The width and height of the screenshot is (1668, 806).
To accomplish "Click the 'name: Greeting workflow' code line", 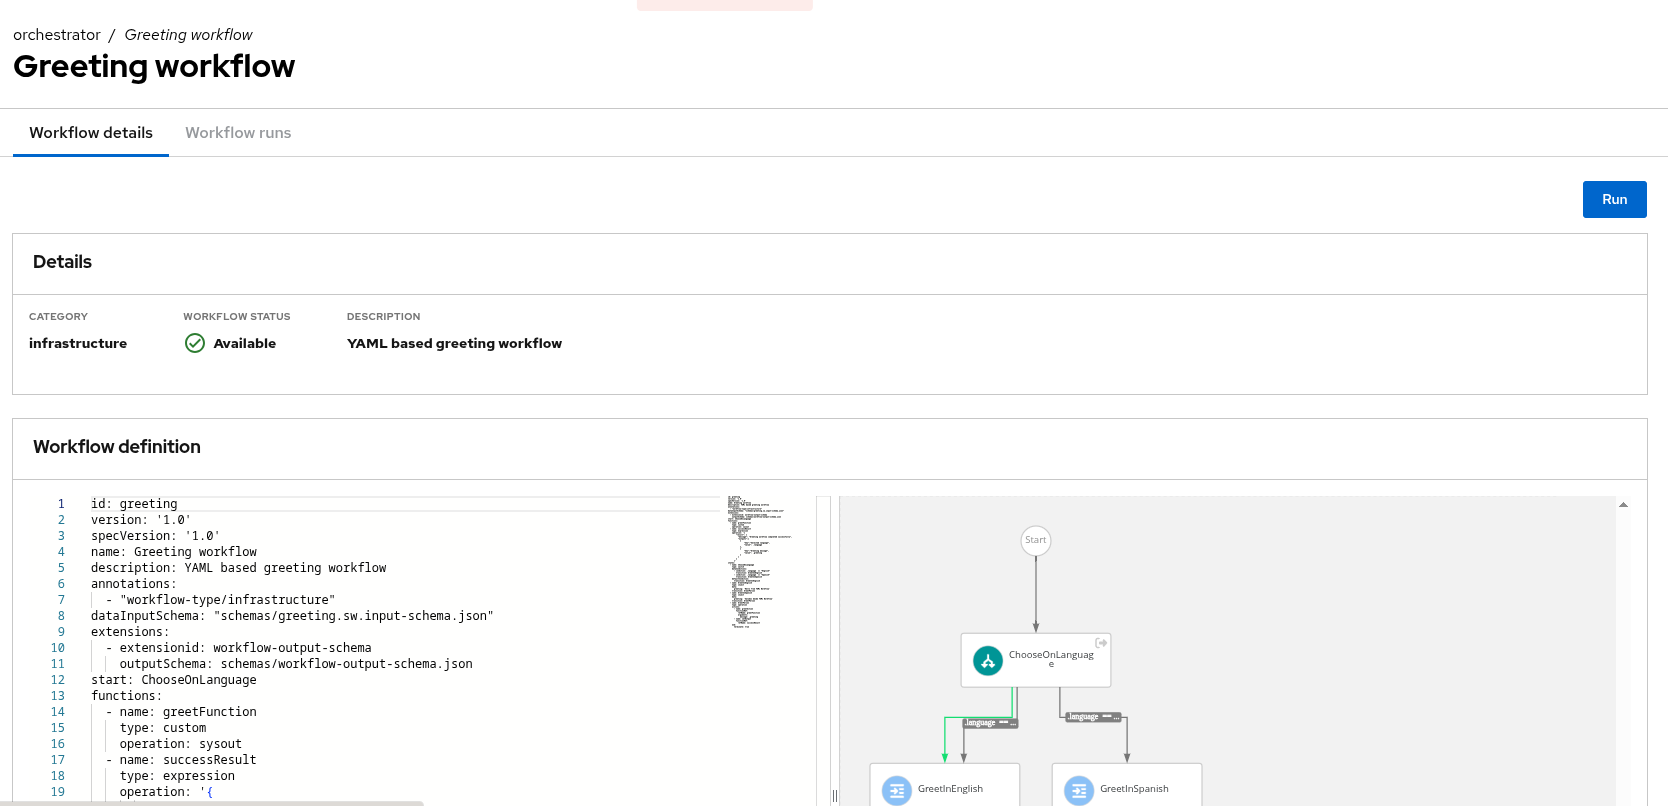I will click(174, 552).
